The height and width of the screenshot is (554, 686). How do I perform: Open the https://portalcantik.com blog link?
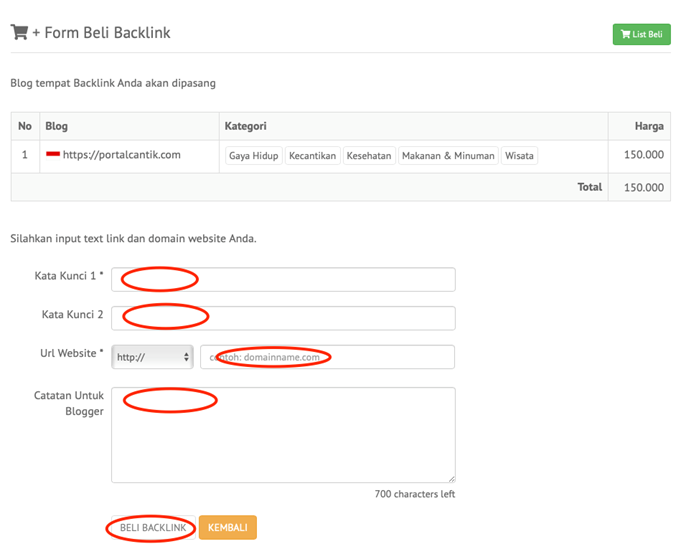[121, 155]
